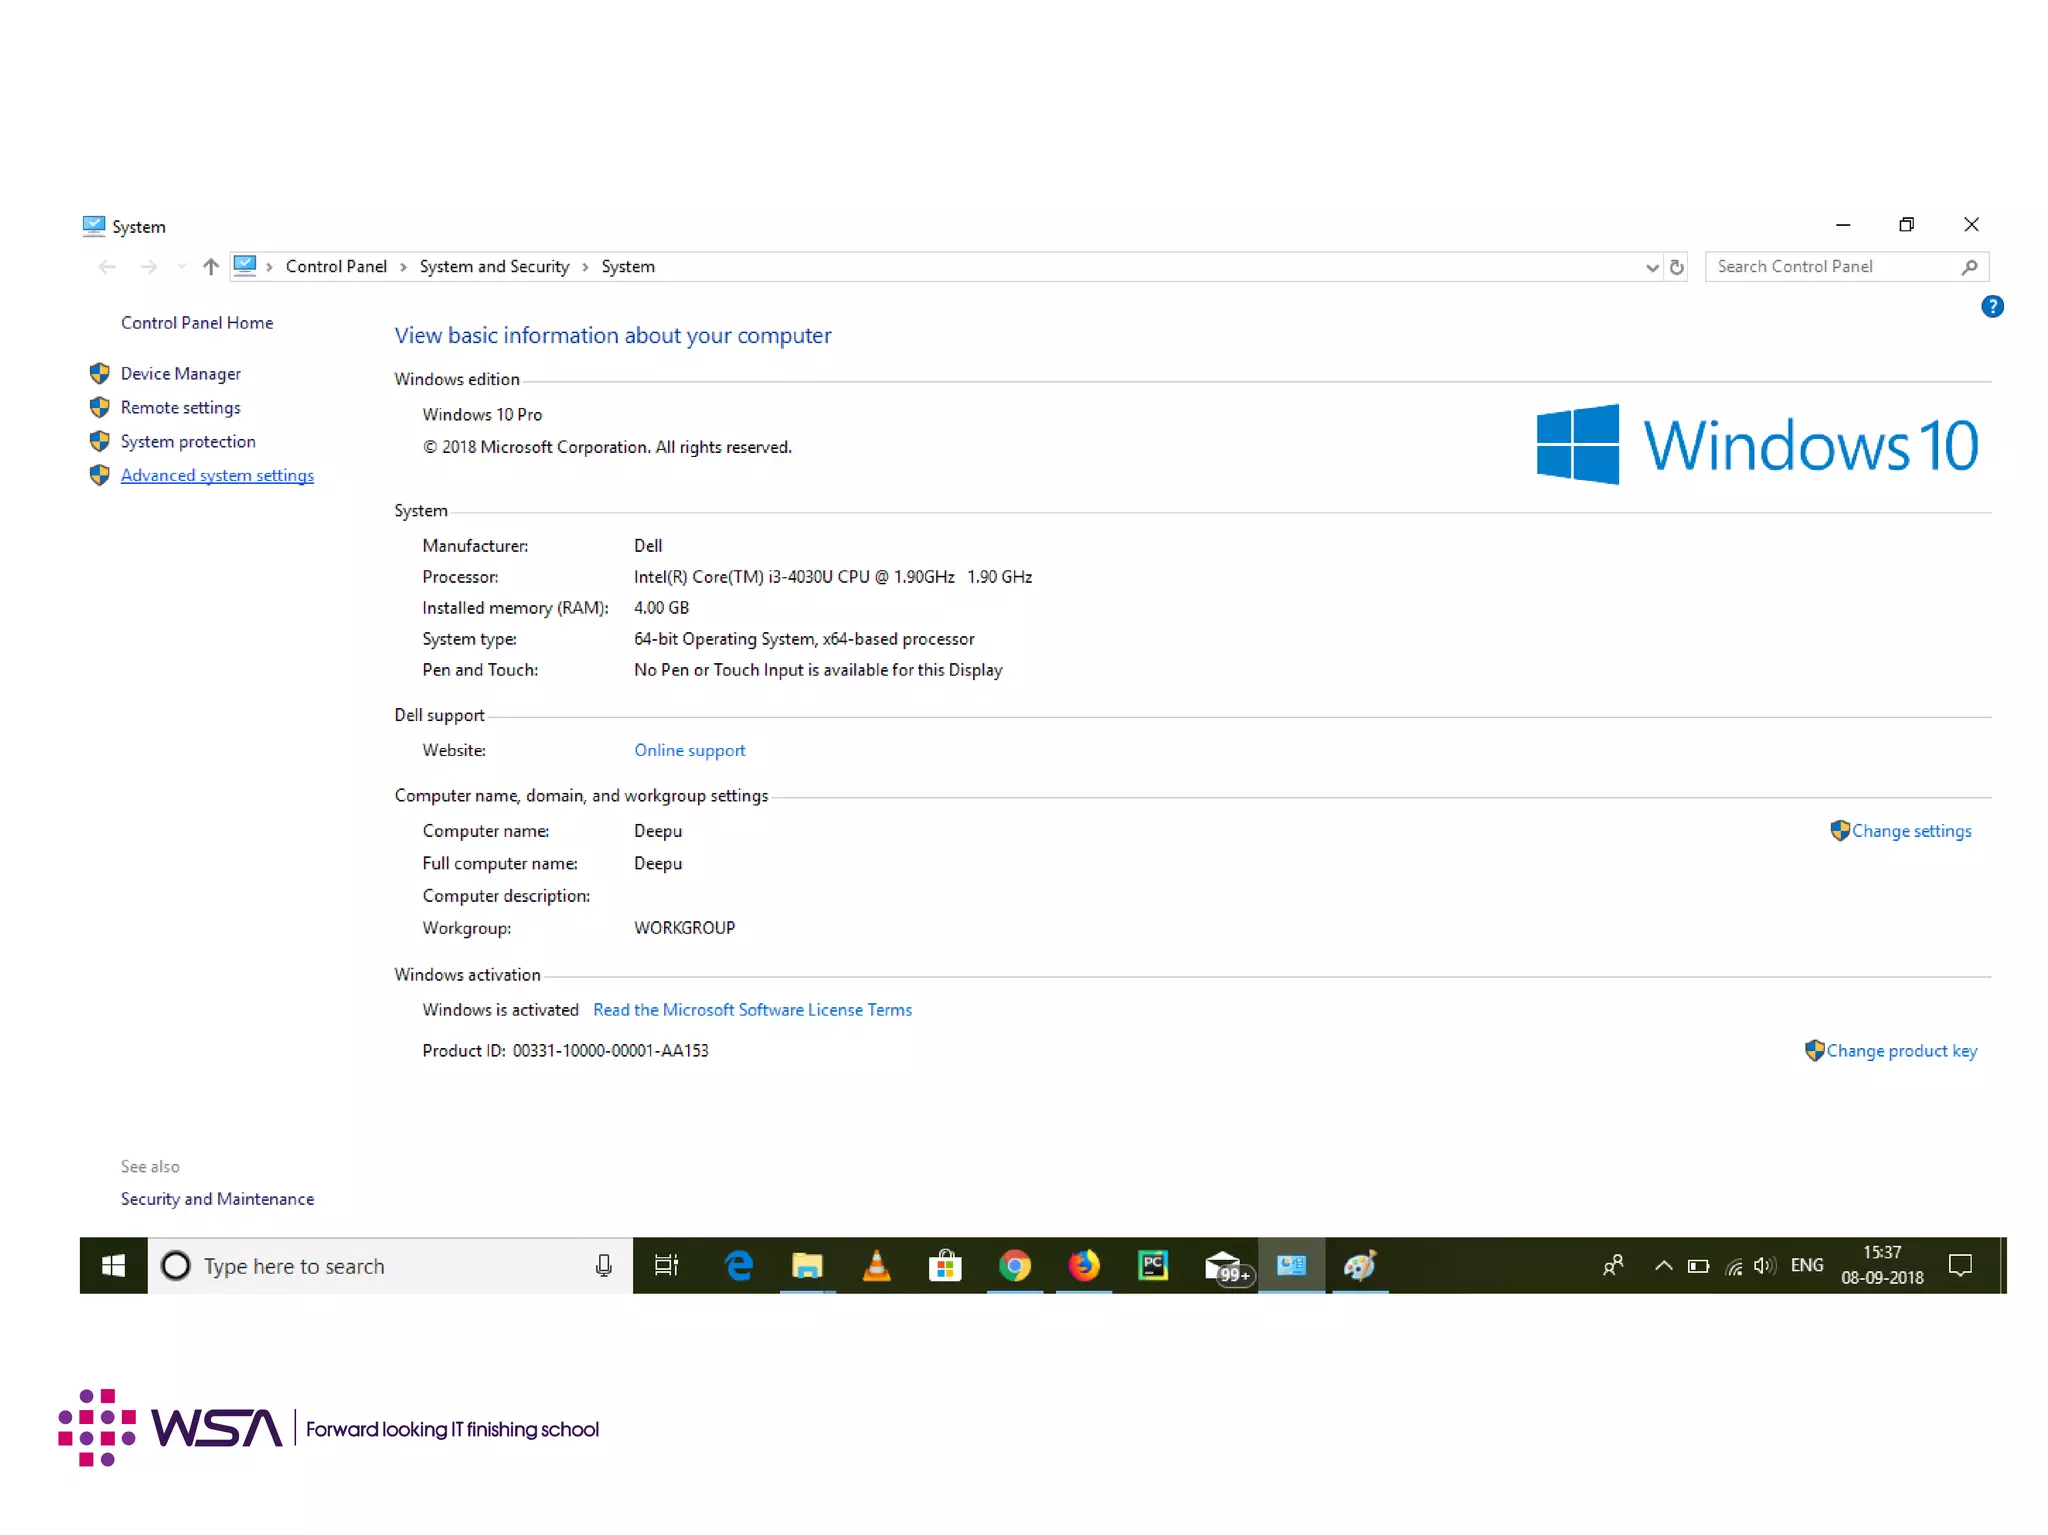Screen dimensions: 2048x1535
Task: Expand the address bar history dropdown
Action: tap(1651, 267)
